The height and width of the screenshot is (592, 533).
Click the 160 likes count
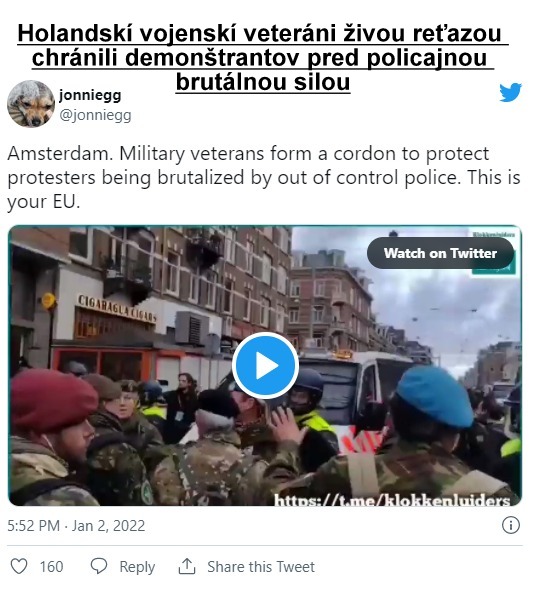tap(51, 567)
